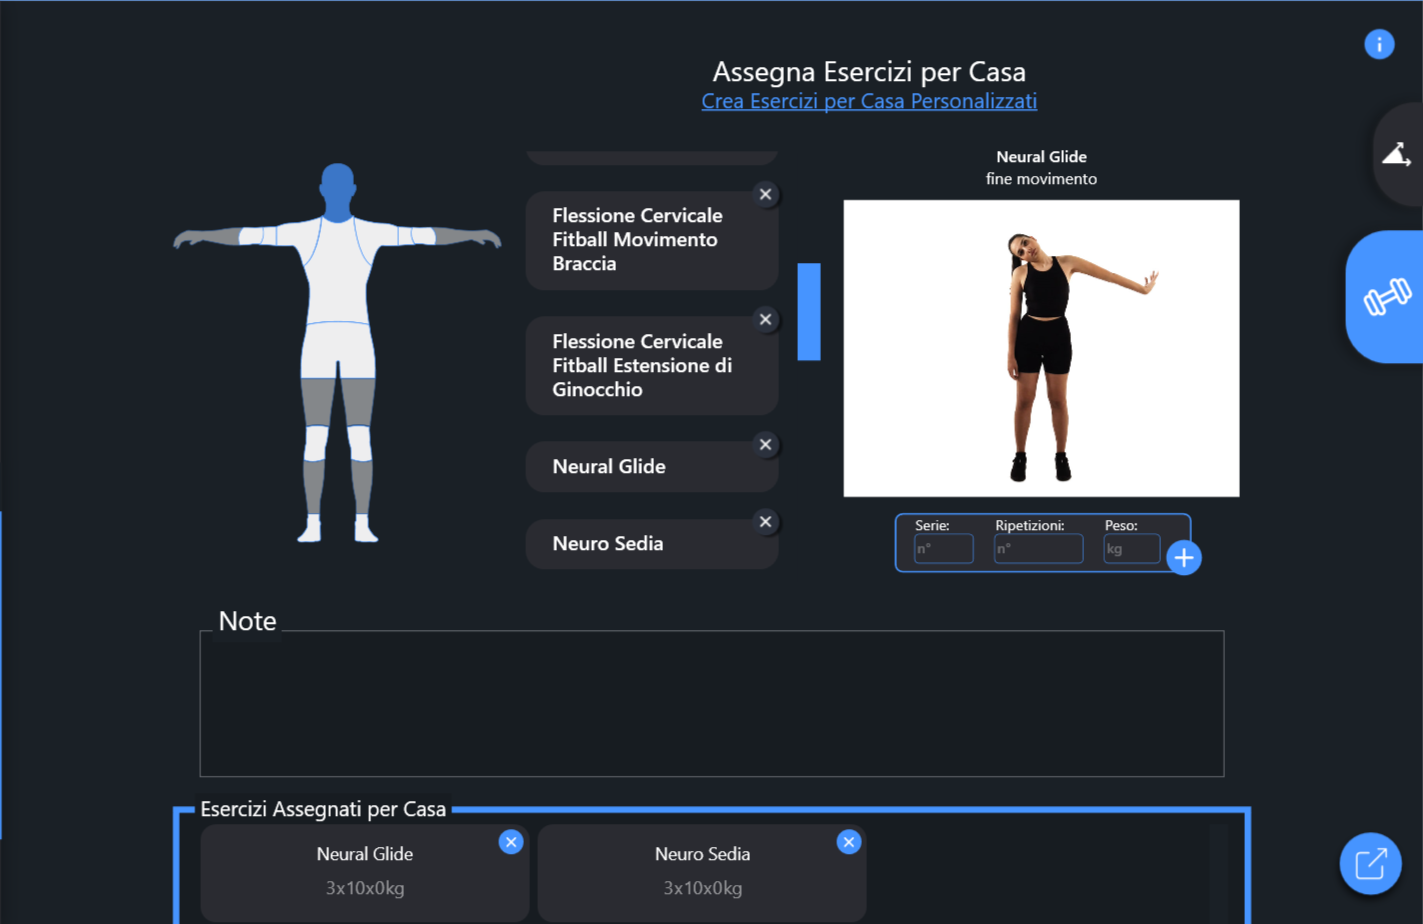1423x924 pixels.
Task: Open the goniometer angle side tab
Action: coord(1398,154)
